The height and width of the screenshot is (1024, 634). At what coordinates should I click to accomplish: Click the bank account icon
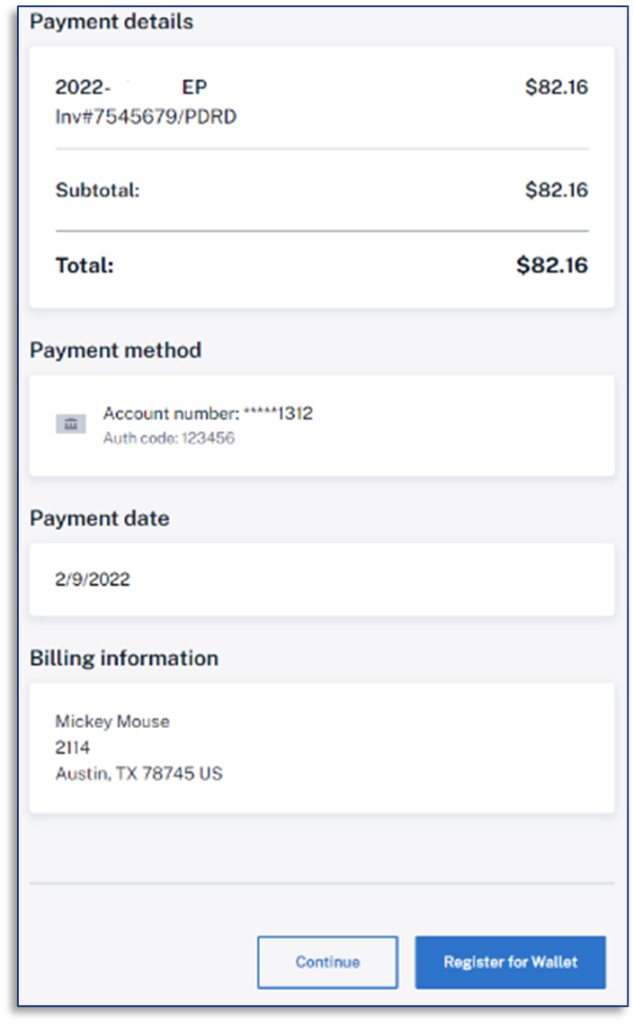click(x=70, y=423)
